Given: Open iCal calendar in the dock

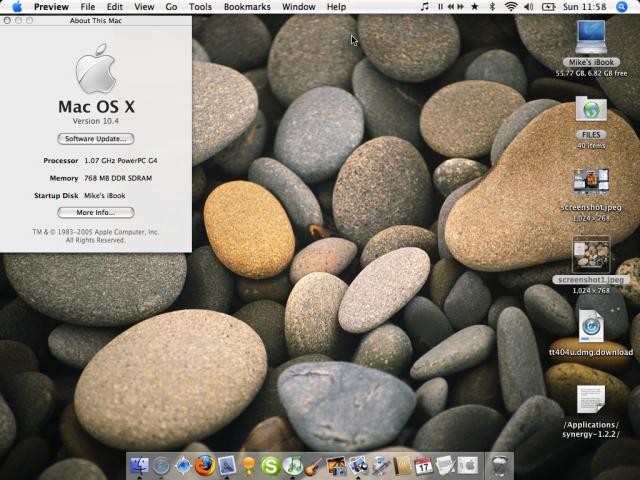Looking at the screenshot, I should point(424,465).
